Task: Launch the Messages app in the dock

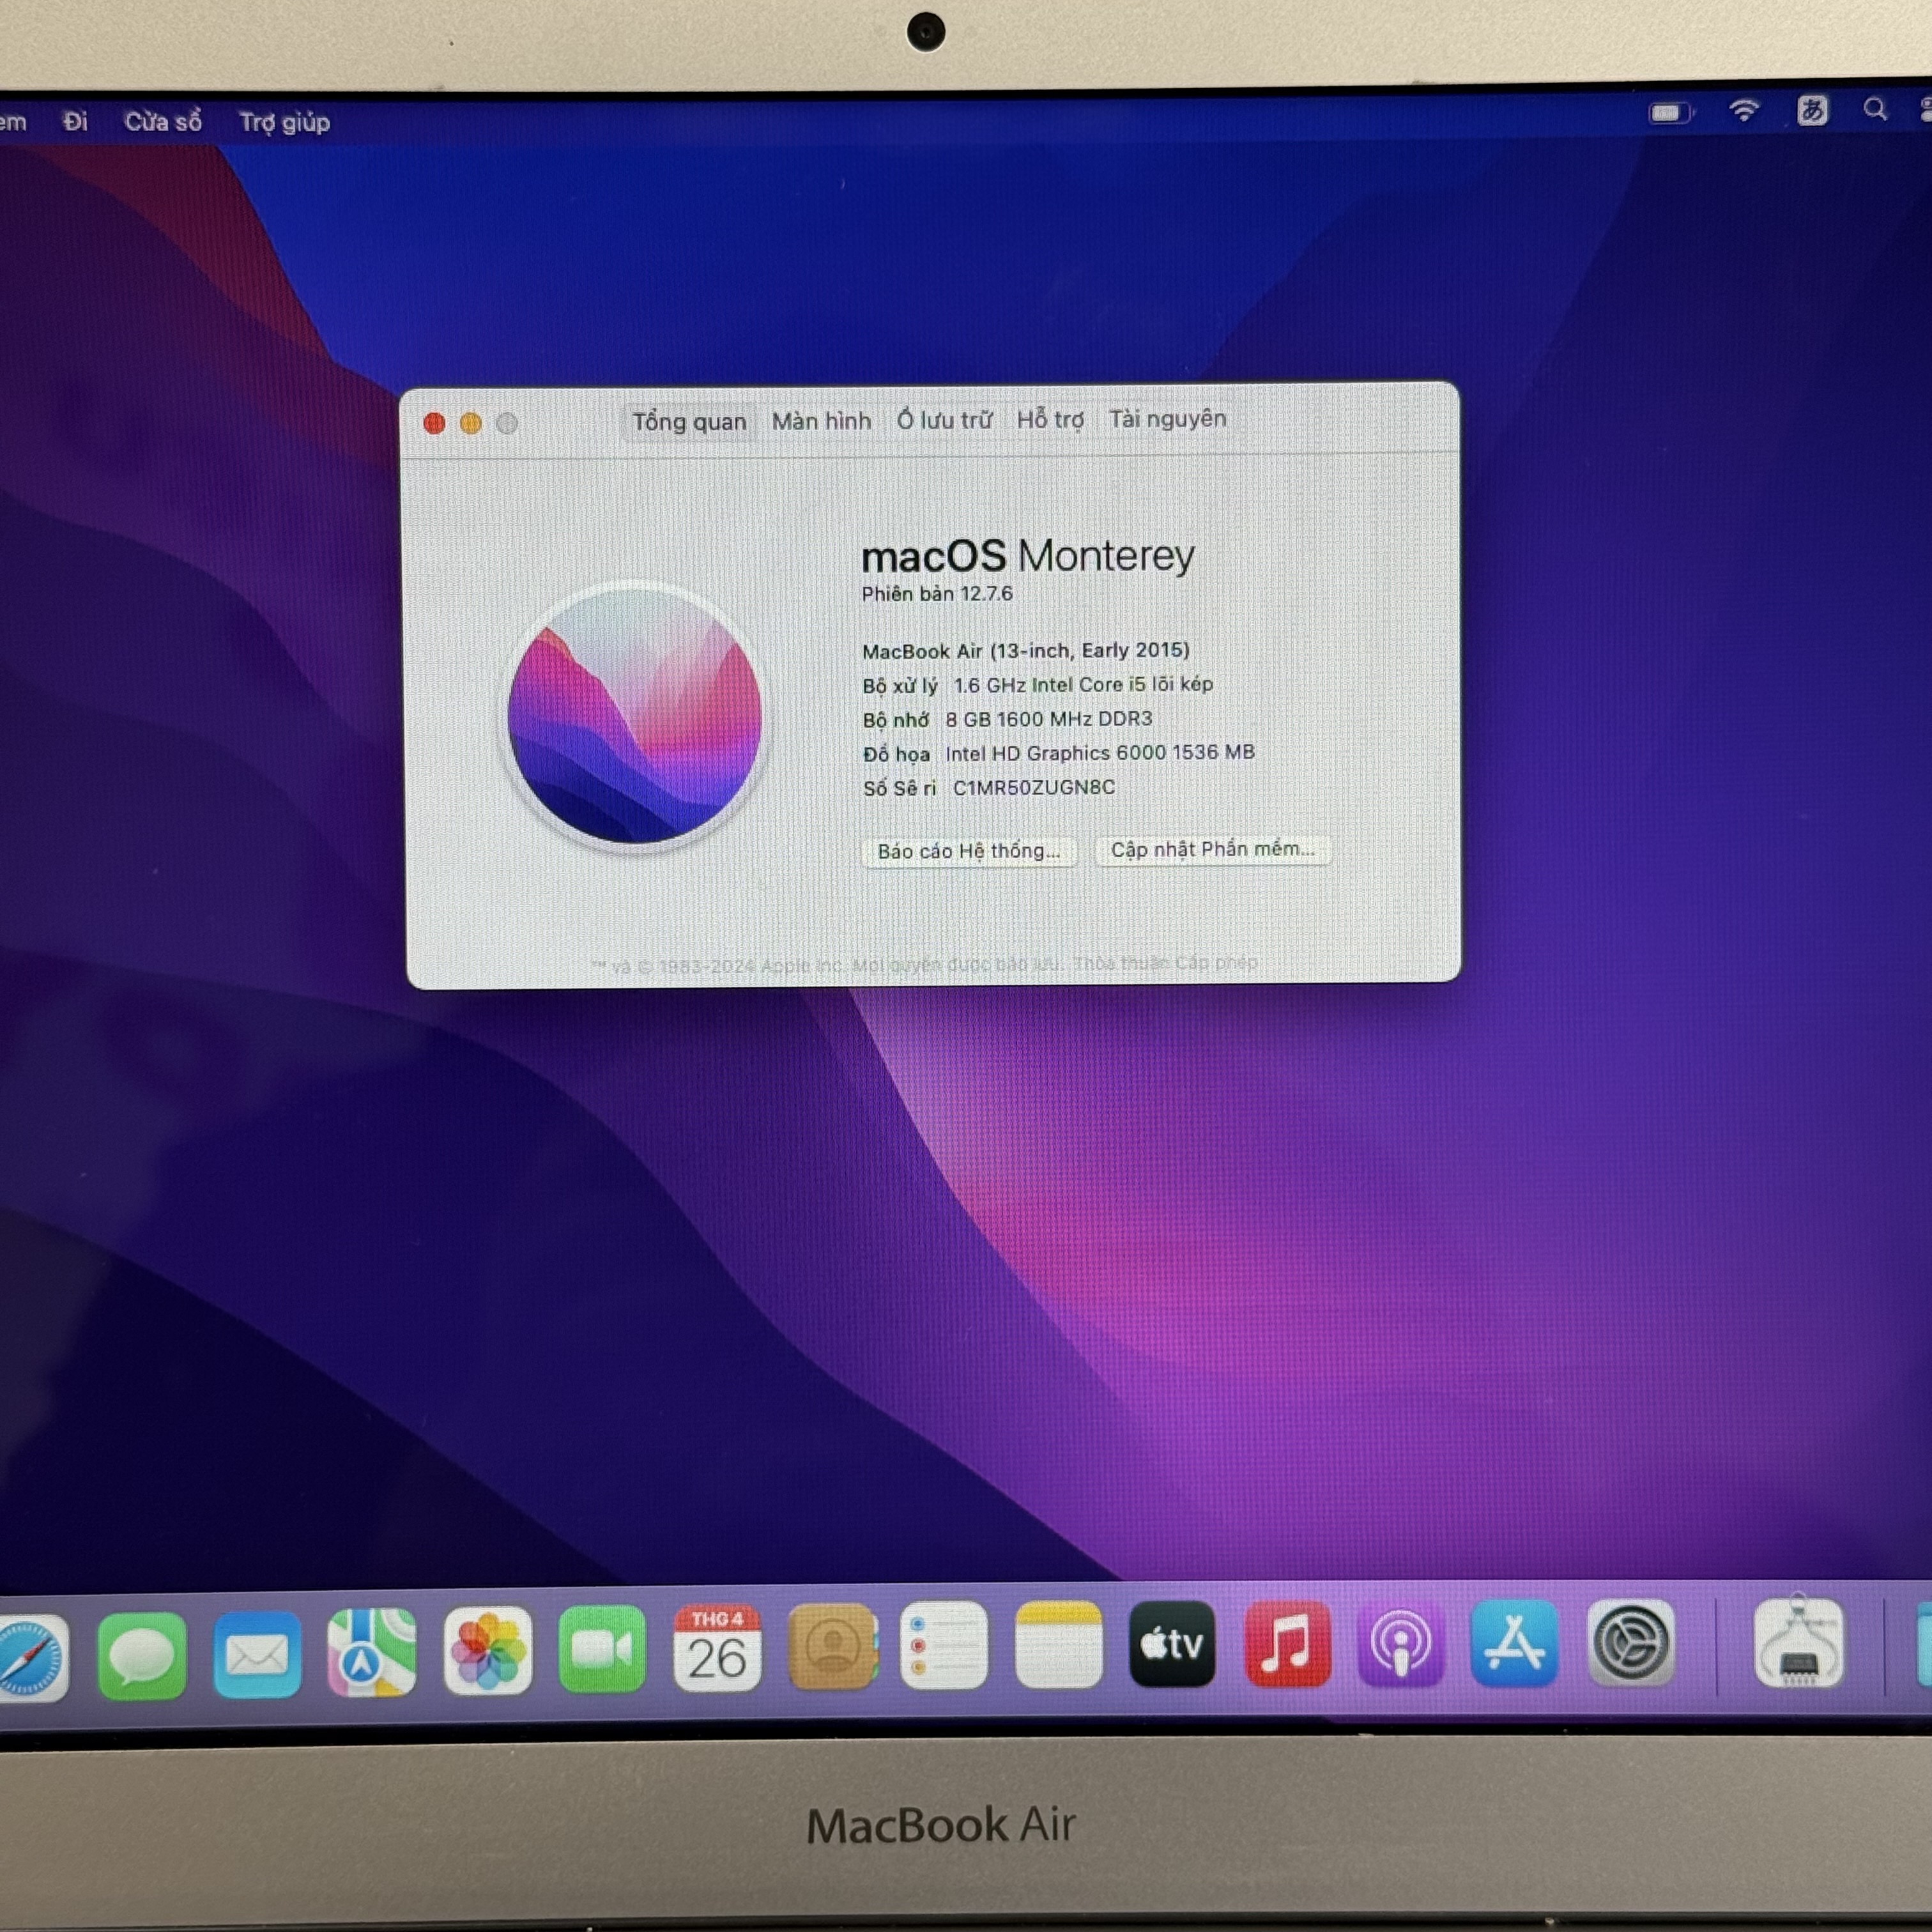Action: (x=142, y=1655)
